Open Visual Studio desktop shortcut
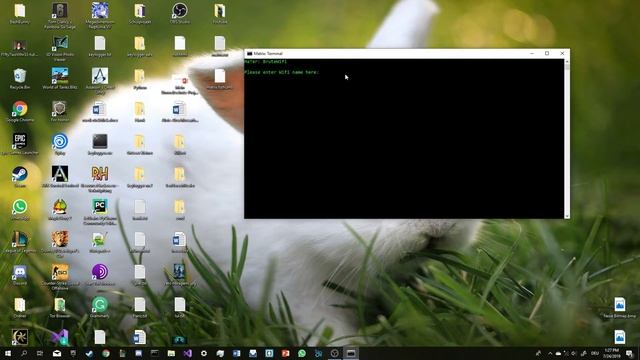Image resolution: width=640 pixels, height=360 pixels. (x=60, y=337)
